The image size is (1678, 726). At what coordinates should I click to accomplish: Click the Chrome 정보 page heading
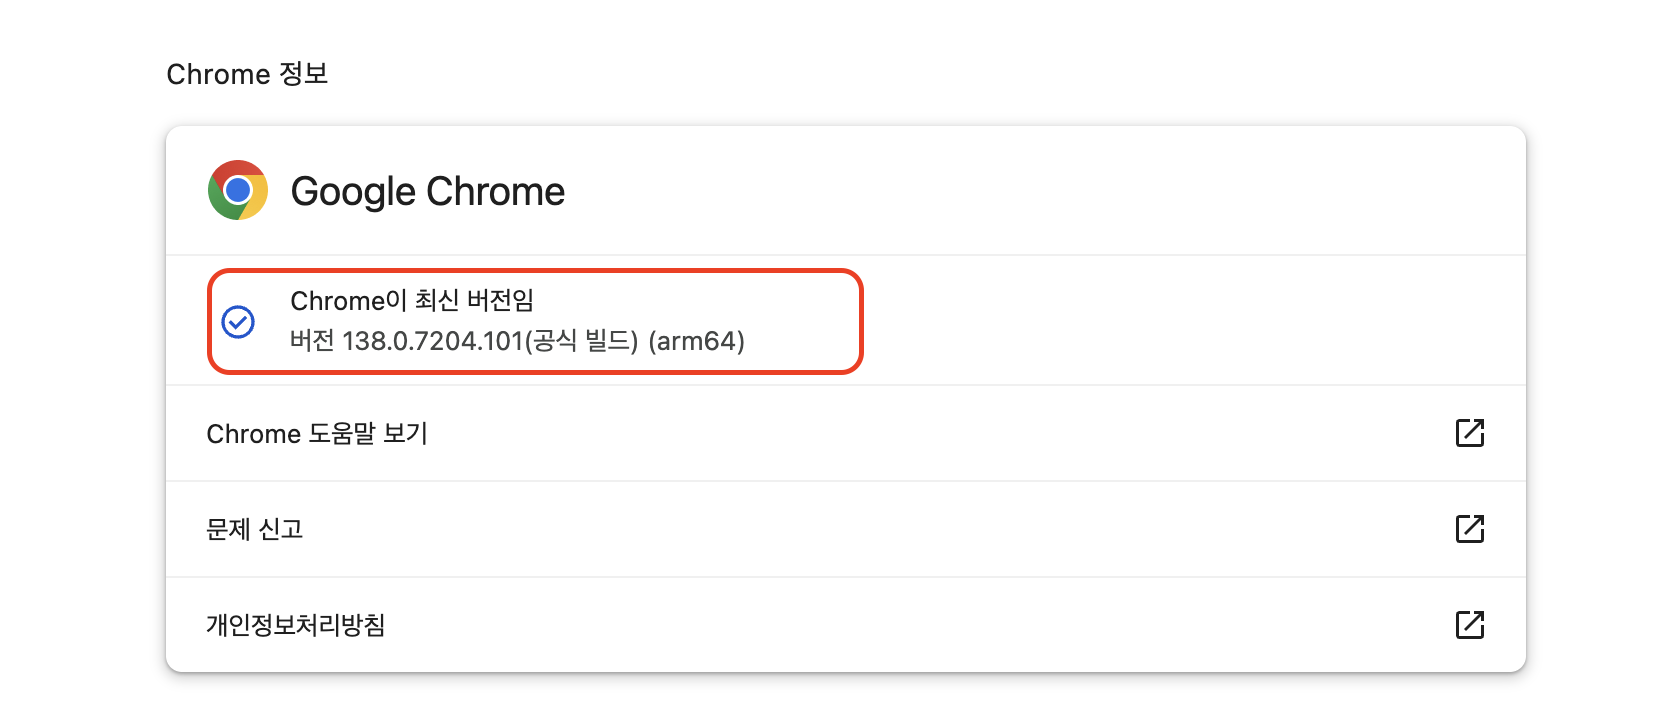pyautogui.click(x=247, y=74)
